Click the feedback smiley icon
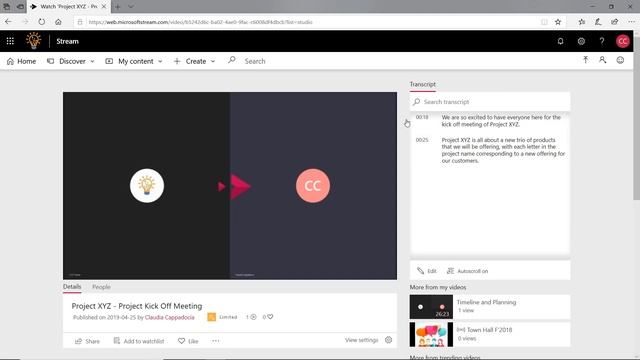640x360 pixels. [620, 60]
